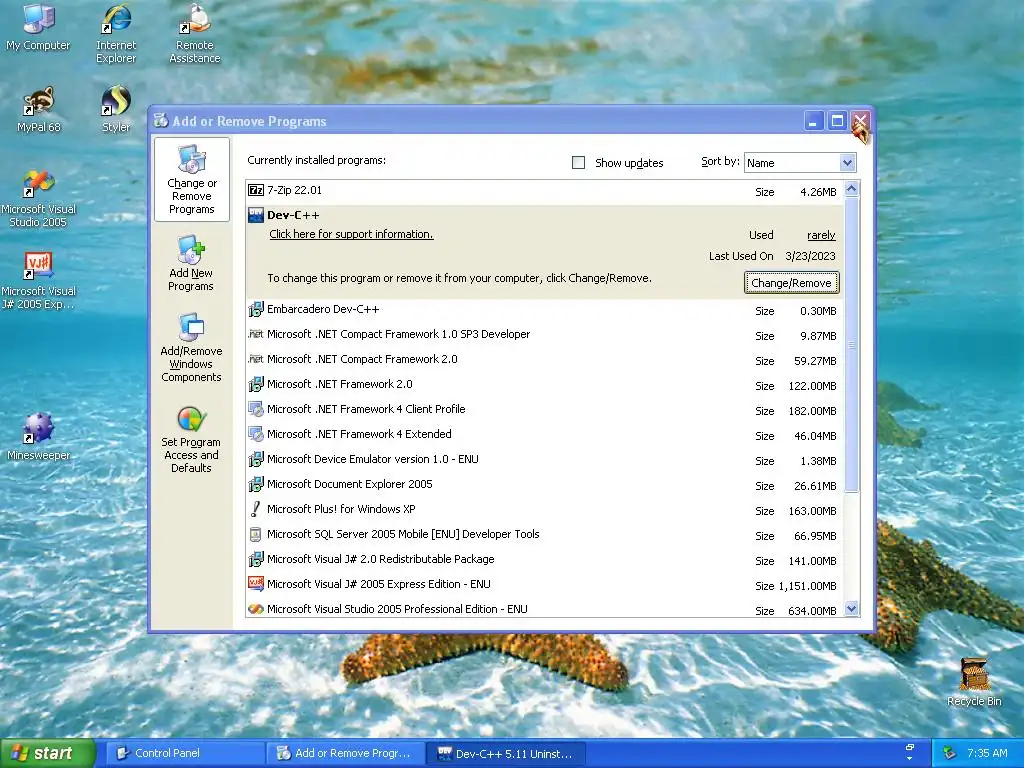Image resolution: width=1024 pixels, height=768 pixels.
Task: Switch to Dev-C++ 5.11 Uninstall taskbar button
Action: (x=505, y=754)
